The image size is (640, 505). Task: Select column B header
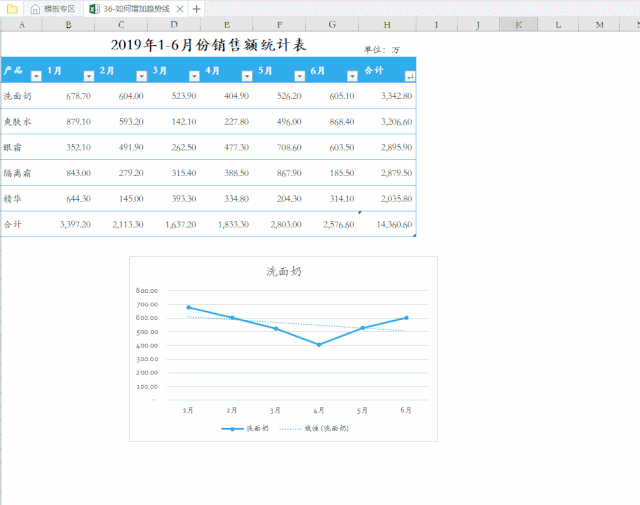[x=69, y=25]
